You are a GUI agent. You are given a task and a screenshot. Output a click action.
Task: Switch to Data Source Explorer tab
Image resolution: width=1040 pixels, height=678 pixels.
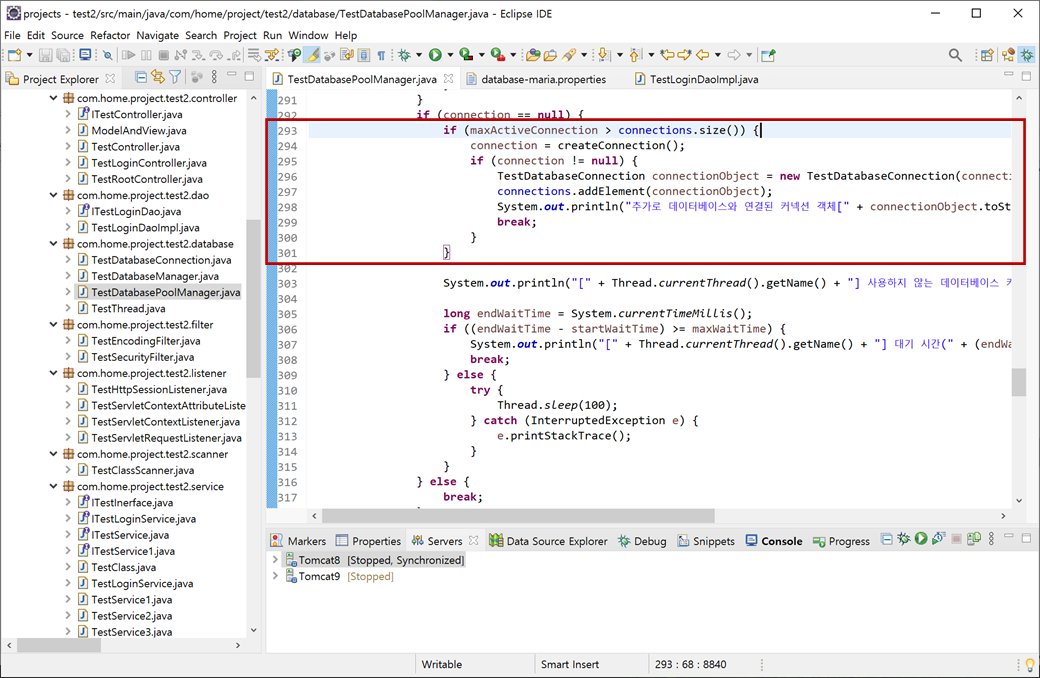[x=549, y=541]
